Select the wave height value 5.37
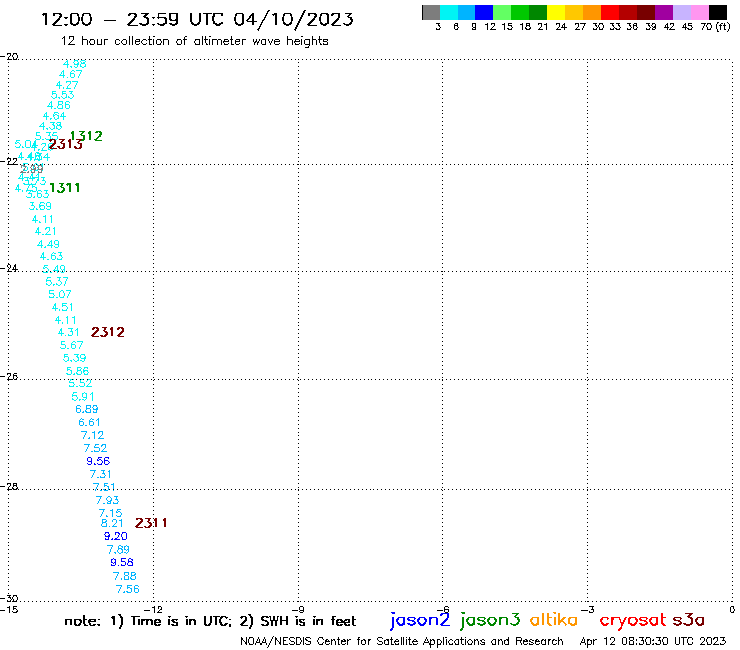This screenshot has height=650, width=740. tap(57, 282)
